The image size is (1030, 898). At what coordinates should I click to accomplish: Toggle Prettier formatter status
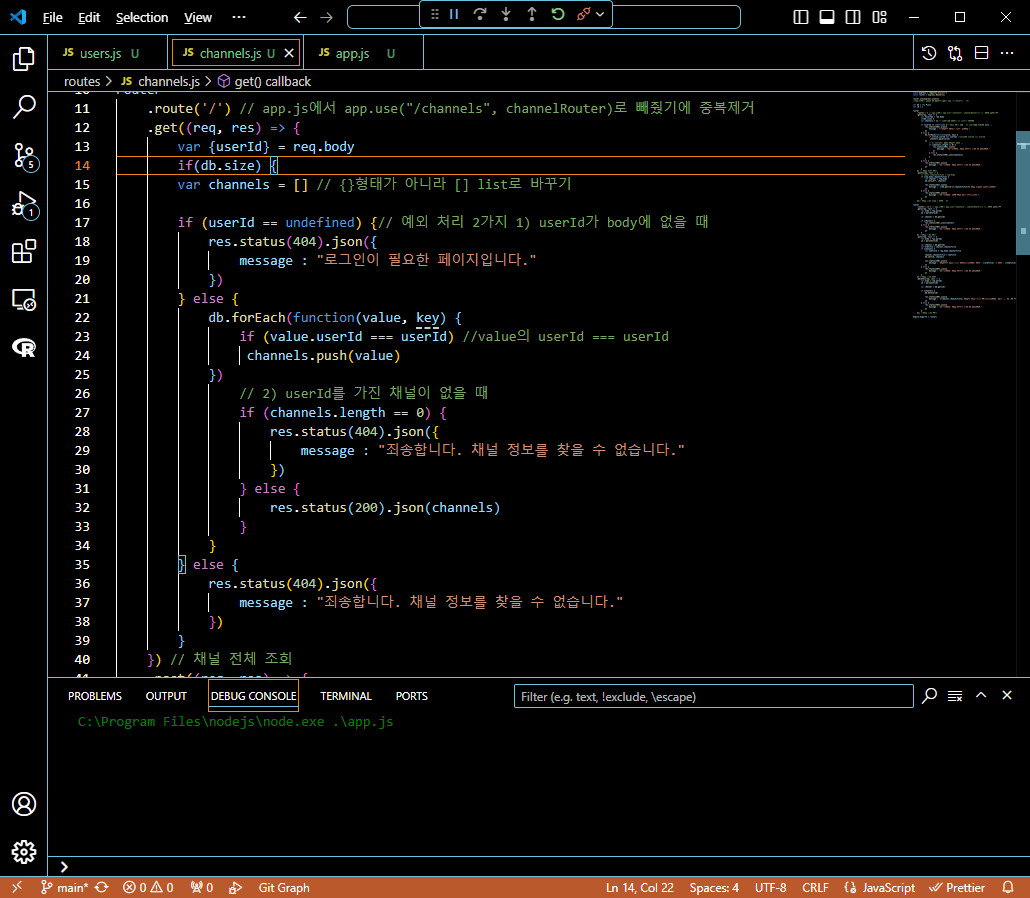pyautogui.click(x=957, y=887)
